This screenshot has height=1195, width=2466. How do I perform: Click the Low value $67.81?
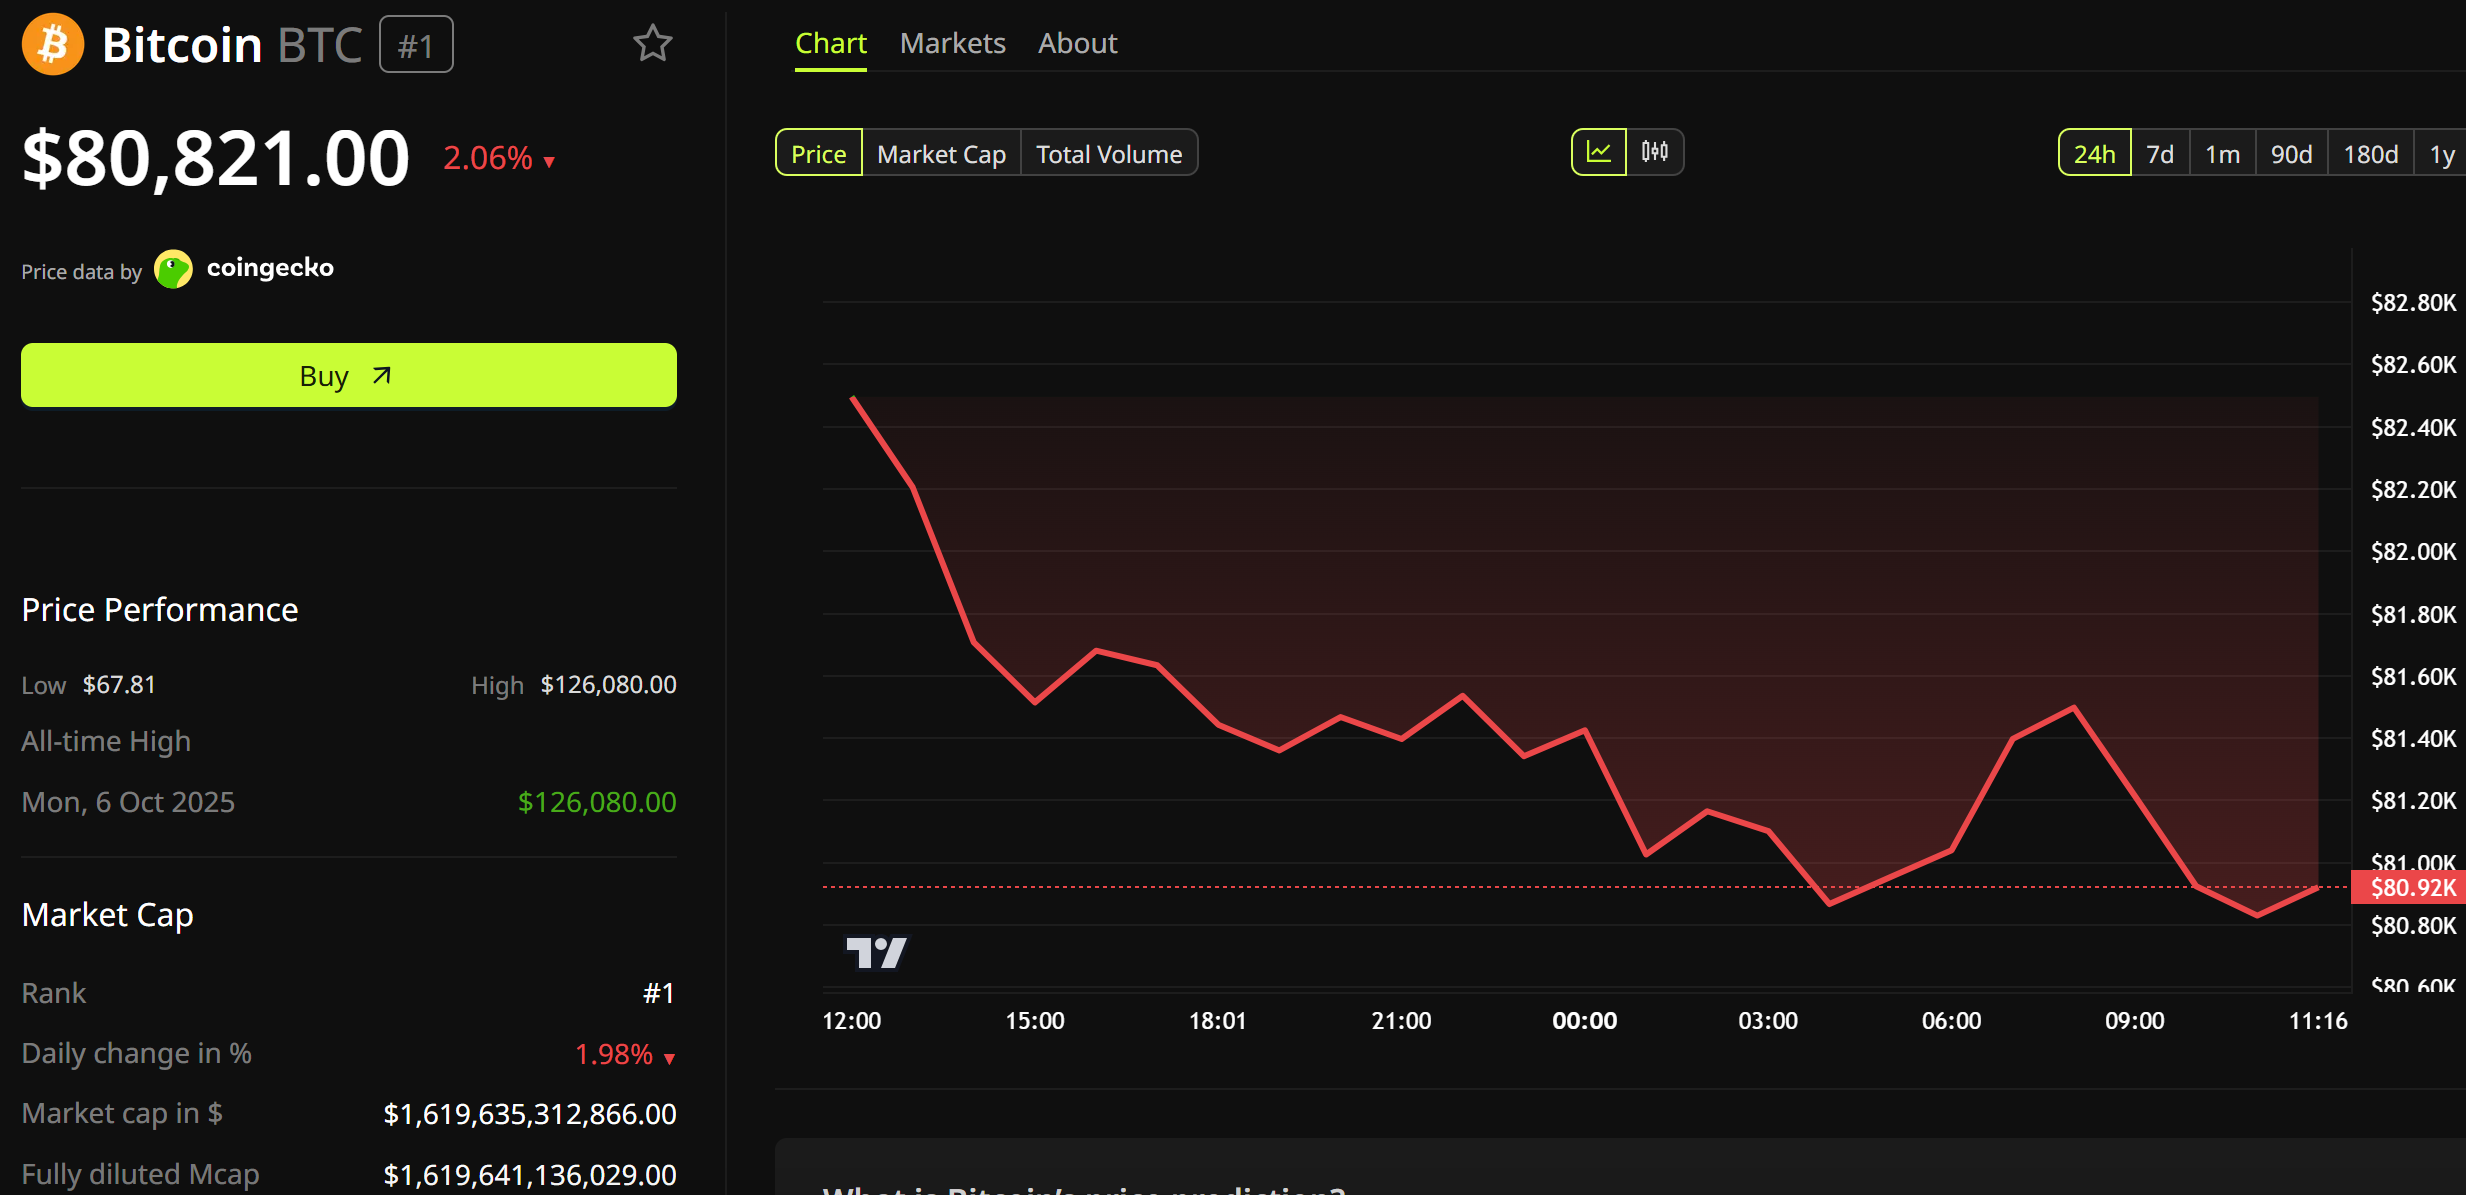pyautogui.click(x=119, y=685)
